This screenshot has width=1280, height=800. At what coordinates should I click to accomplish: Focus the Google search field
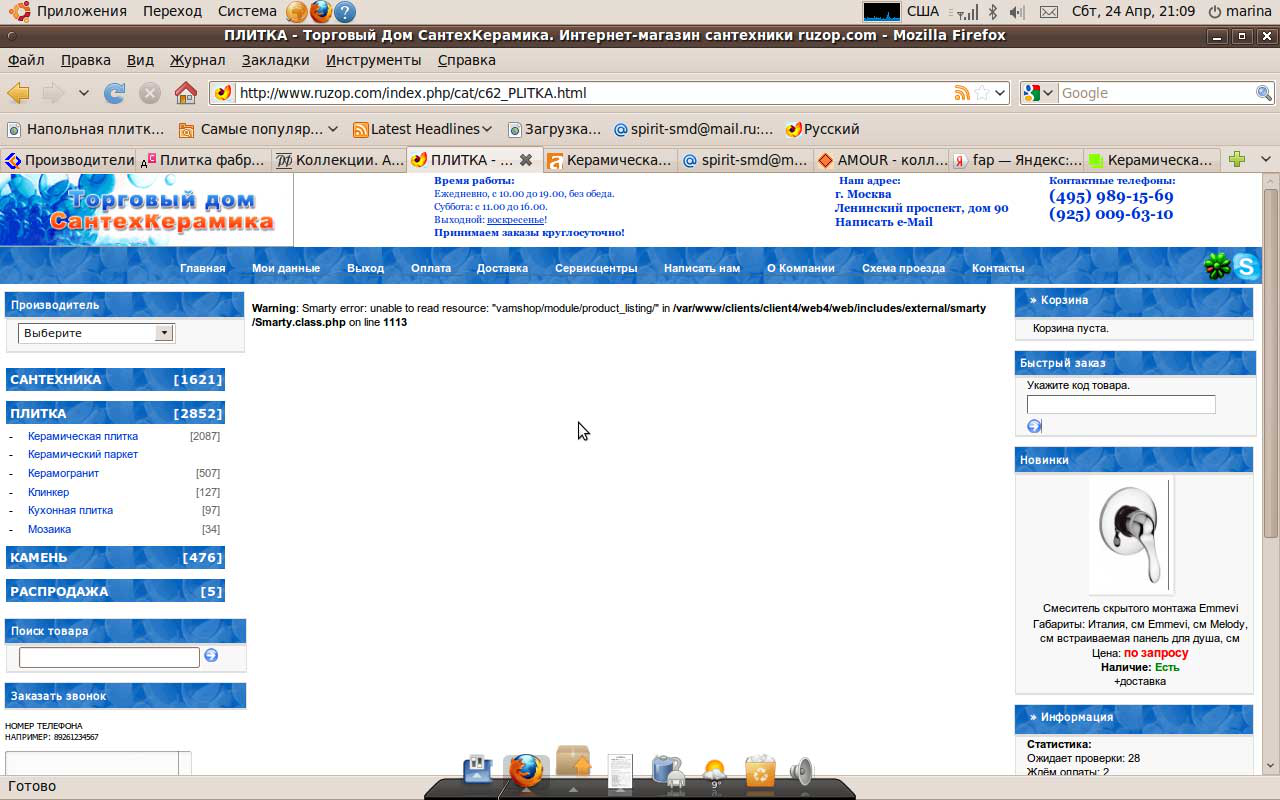click(x=1156, y=93)
